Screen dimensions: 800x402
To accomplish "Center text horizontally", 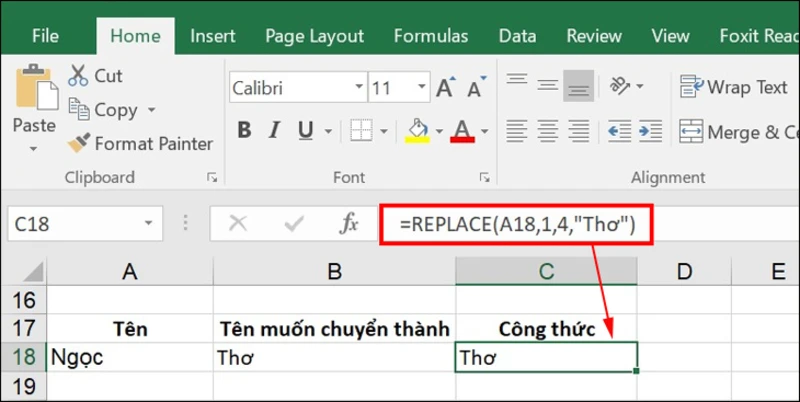I will (x=547, y=131).
